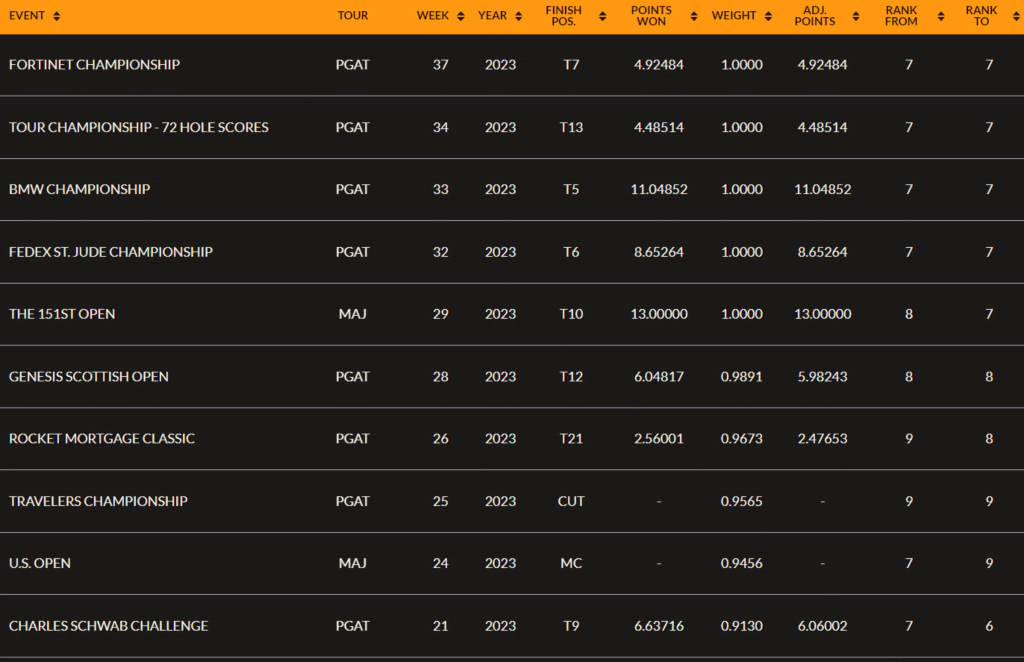Click points won 6.63716
The image size is (1024, 662).
659,626
